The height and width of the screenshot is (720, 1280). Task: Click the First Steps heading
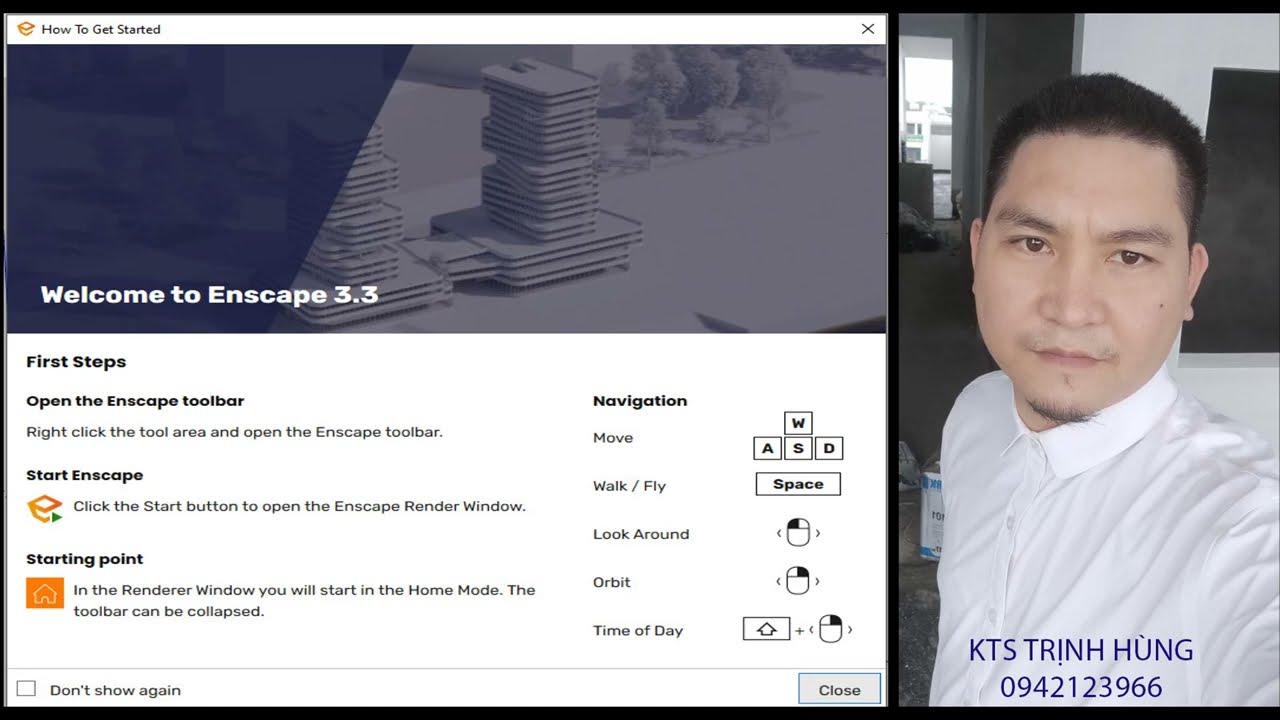tap(76, 362)
